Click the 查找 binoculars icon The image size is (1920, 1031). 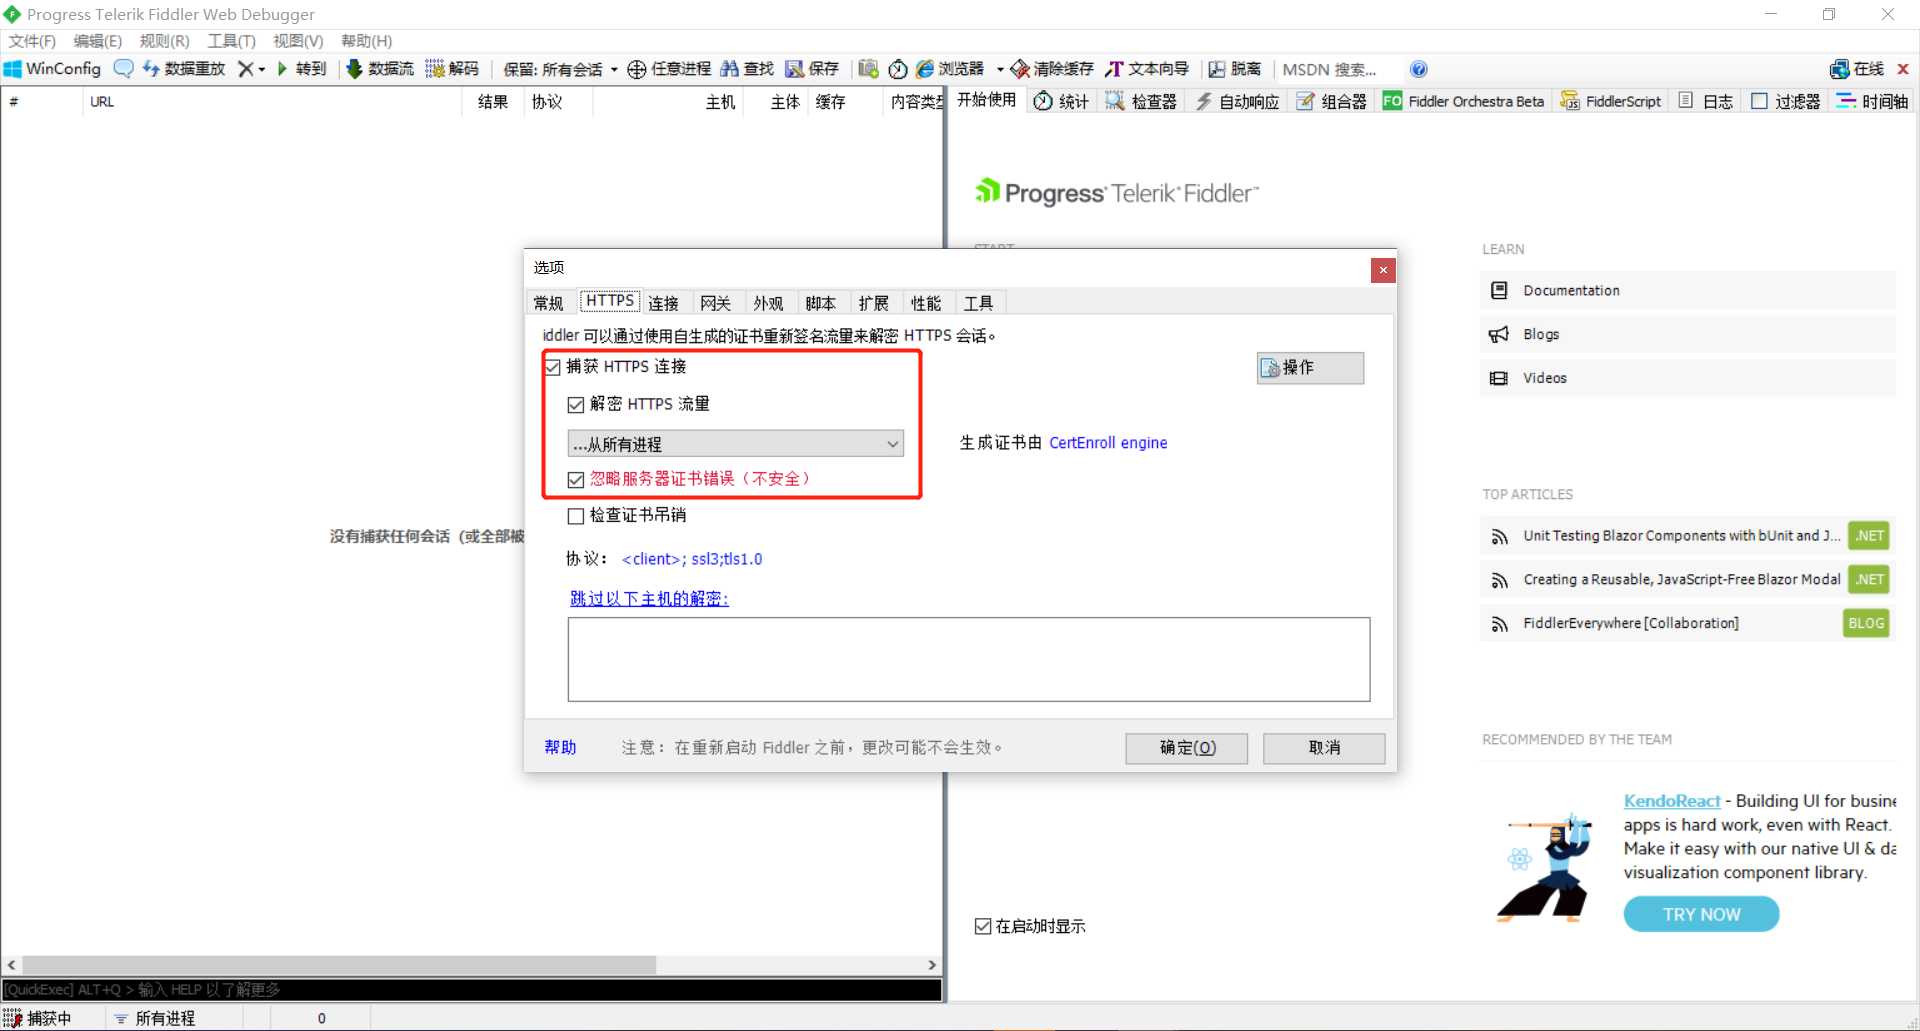click(729, 69)
